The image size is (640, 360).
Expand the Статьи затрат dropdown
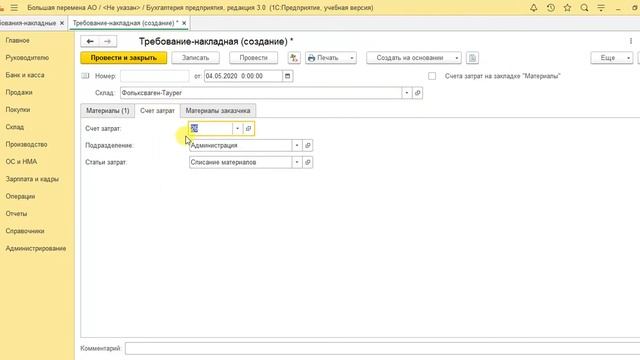pos(297,162)
